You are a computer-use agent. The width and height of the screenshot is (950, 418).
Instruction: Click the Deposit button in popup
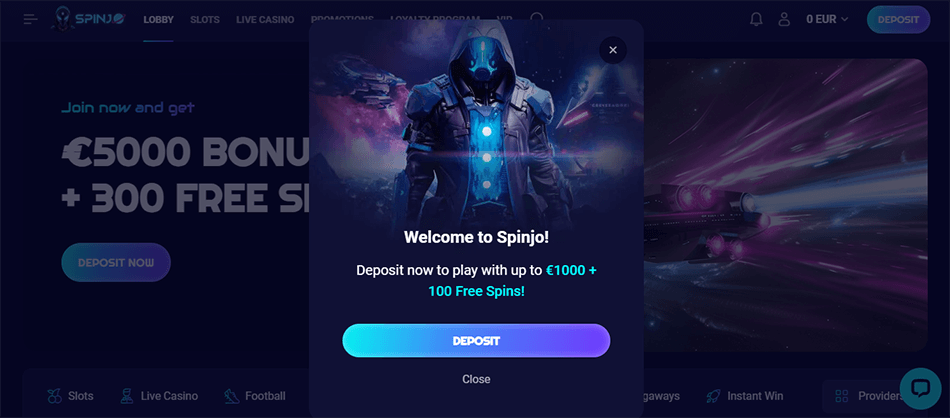point(476,340)
